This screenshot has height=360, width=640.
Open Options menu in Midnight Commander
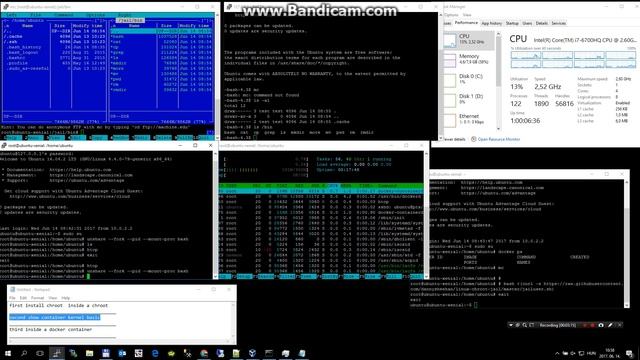pos(96,15)
